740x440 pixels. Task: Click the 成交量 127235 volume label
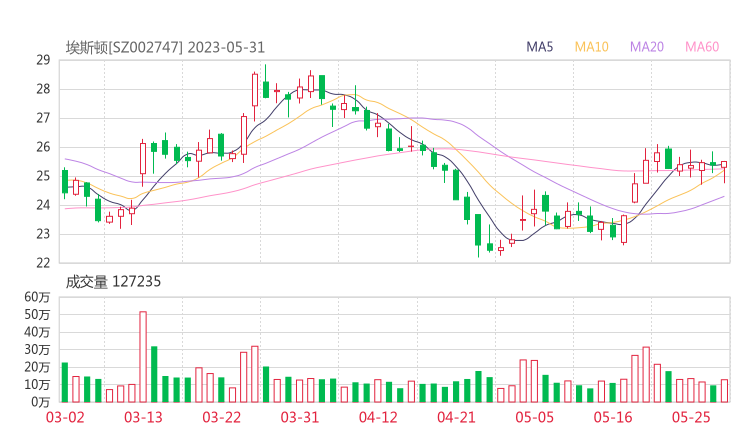tap(113, 282)
